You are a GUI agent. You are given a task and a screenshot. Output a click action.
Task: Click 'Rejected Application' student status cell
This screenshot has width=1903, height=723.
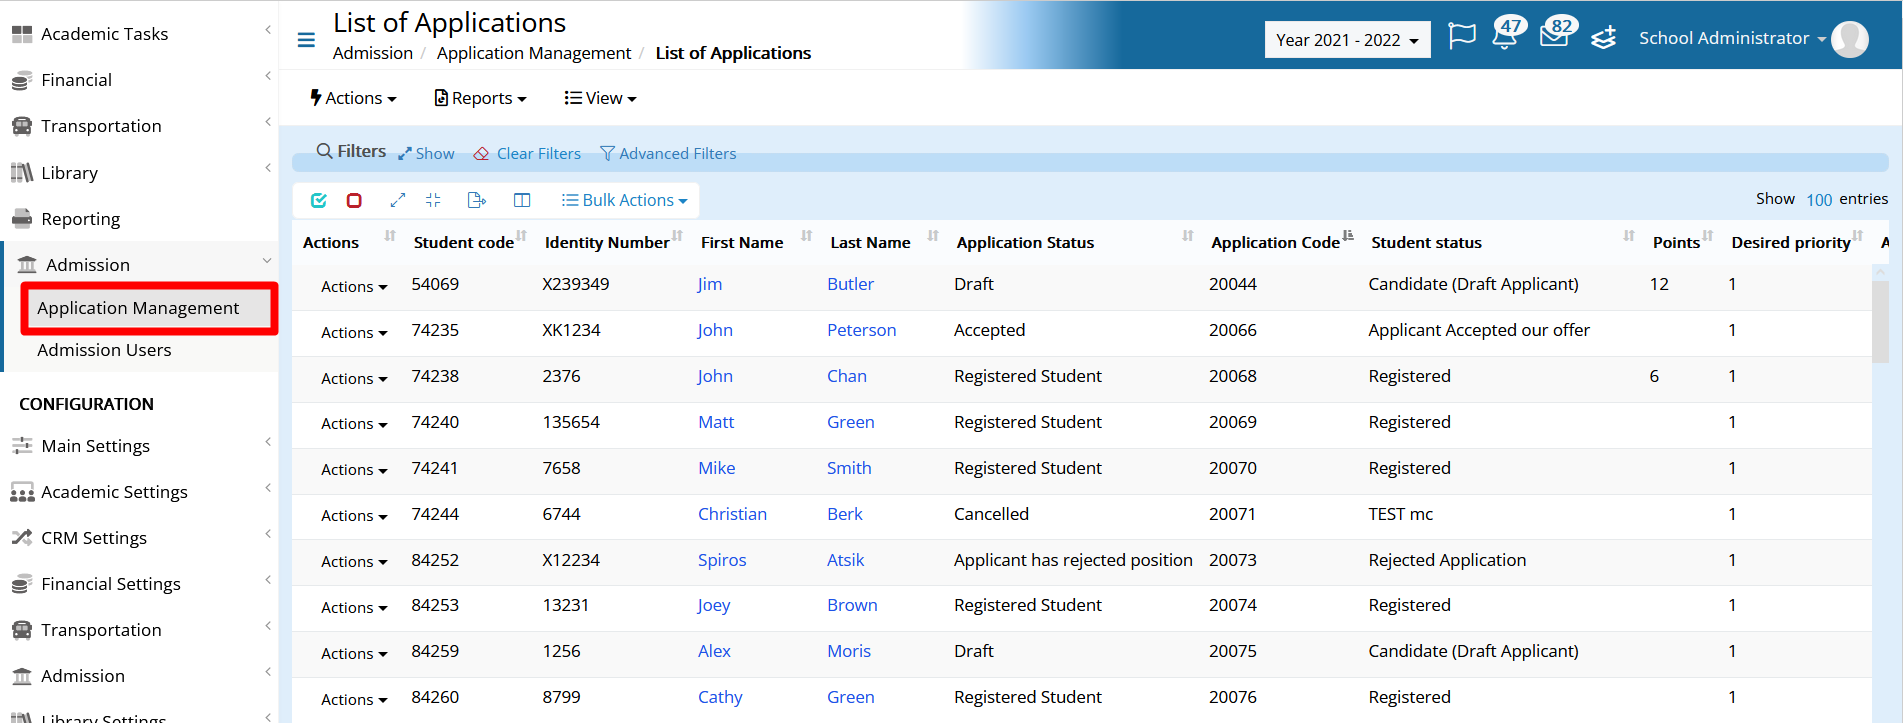coord(1447,561)
